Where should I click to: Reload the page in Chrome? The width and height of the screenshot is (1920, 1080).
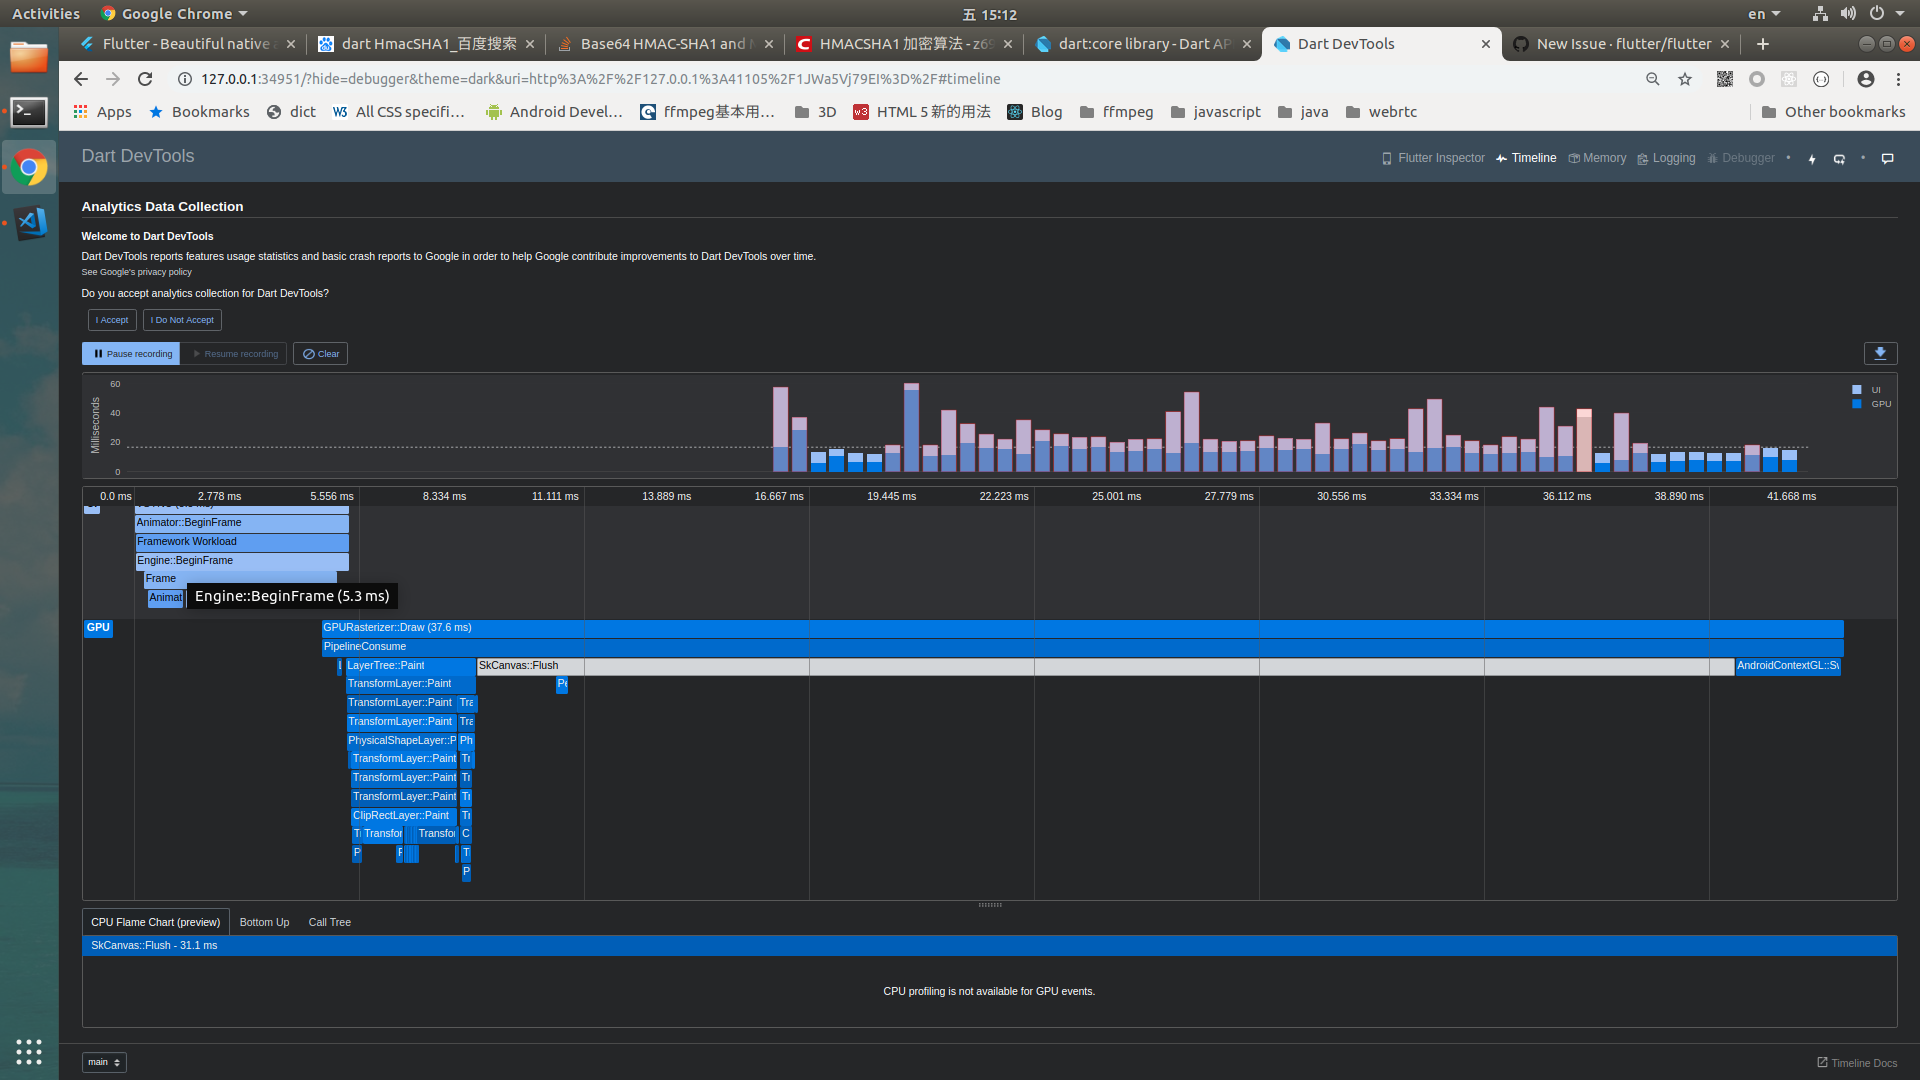pyautogui.click(x=145, y=79)
